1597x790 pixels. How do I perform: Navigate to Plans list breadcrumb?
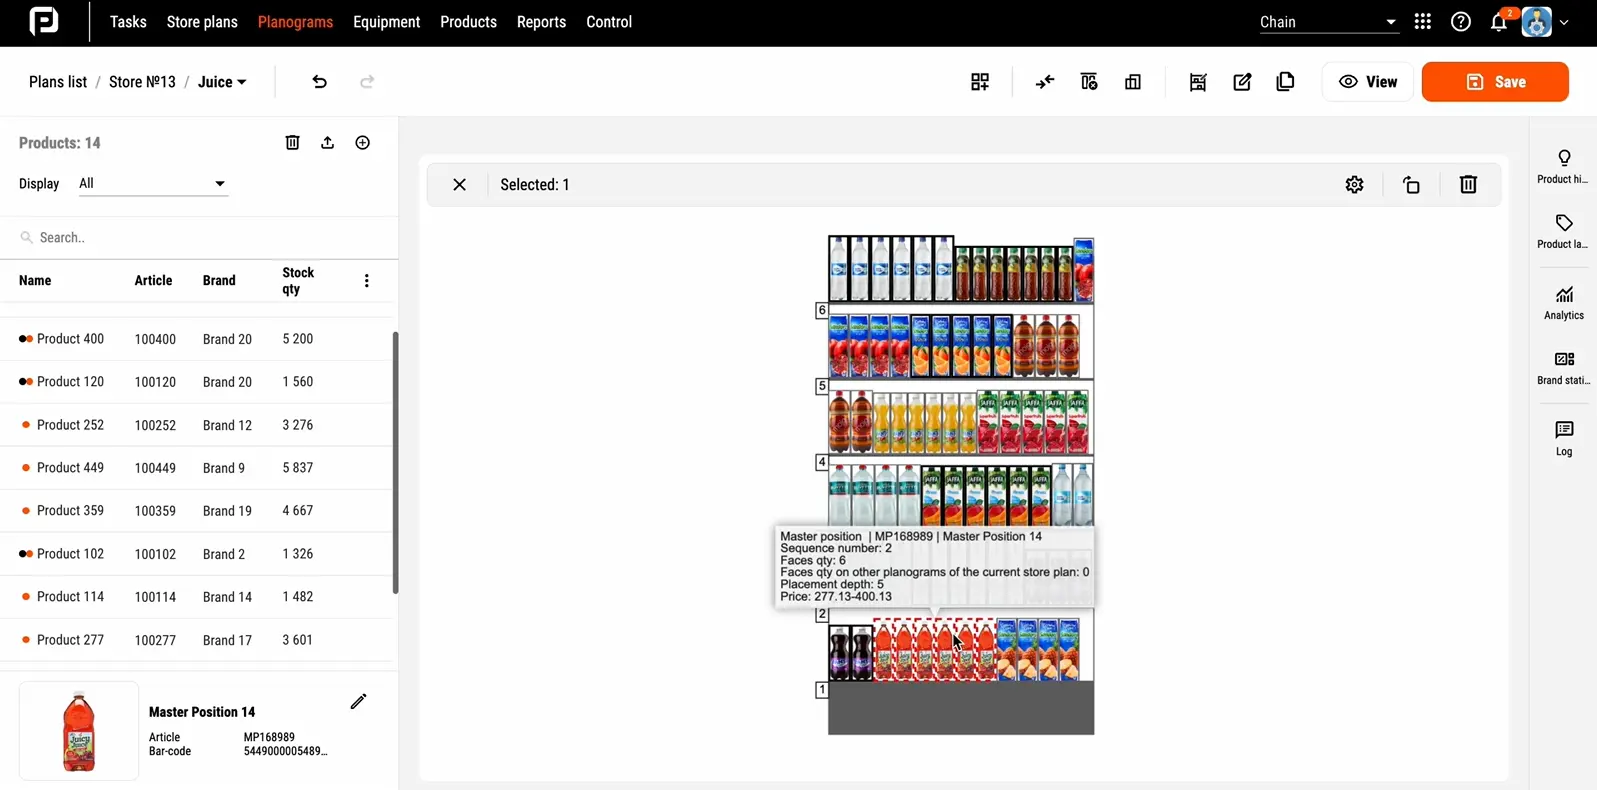pyautogui.click(x=58, y=82)
